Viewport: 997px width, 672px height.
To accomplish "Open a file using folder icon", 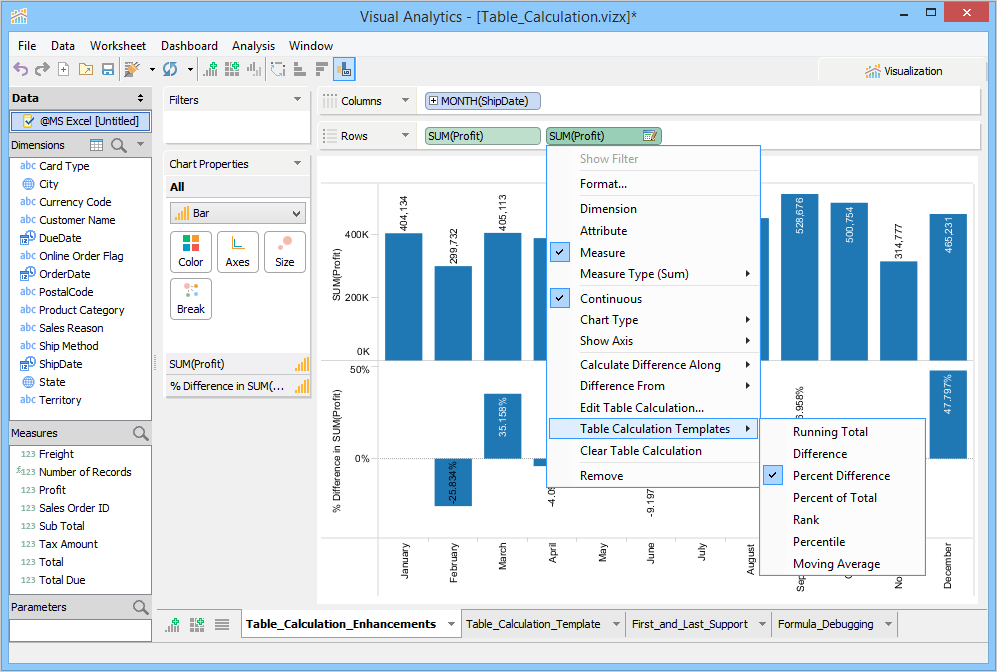I will [86, 69].
